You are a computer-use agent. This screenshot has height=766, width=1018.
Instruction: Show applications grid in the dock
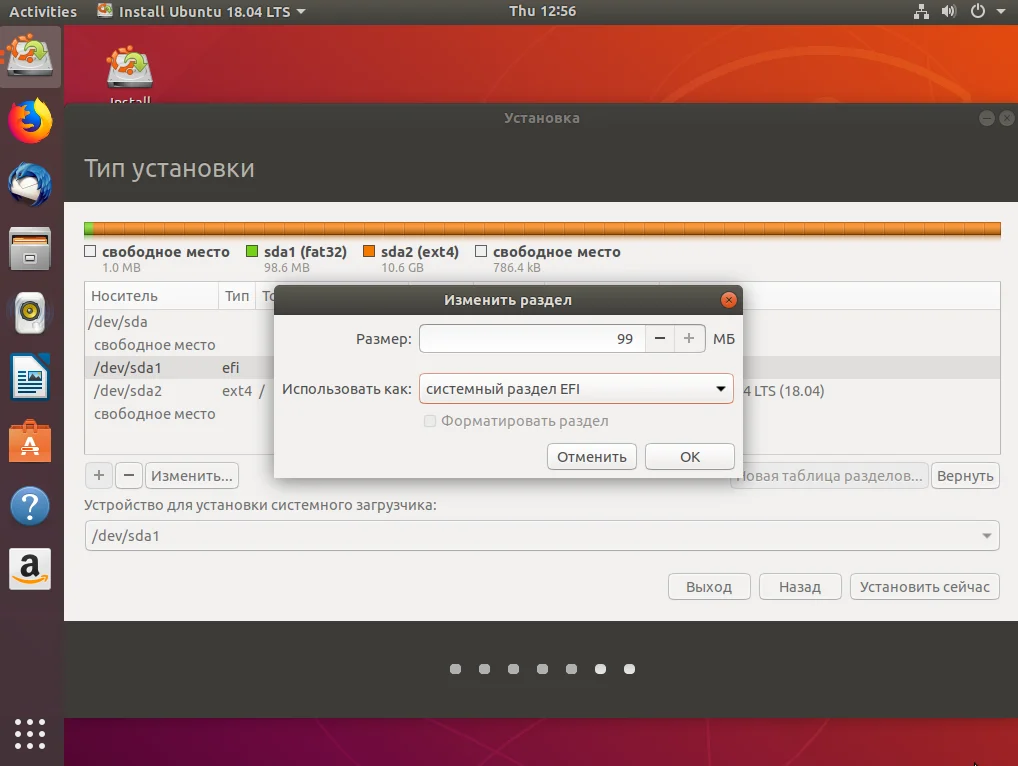click(x=30, y=734)
